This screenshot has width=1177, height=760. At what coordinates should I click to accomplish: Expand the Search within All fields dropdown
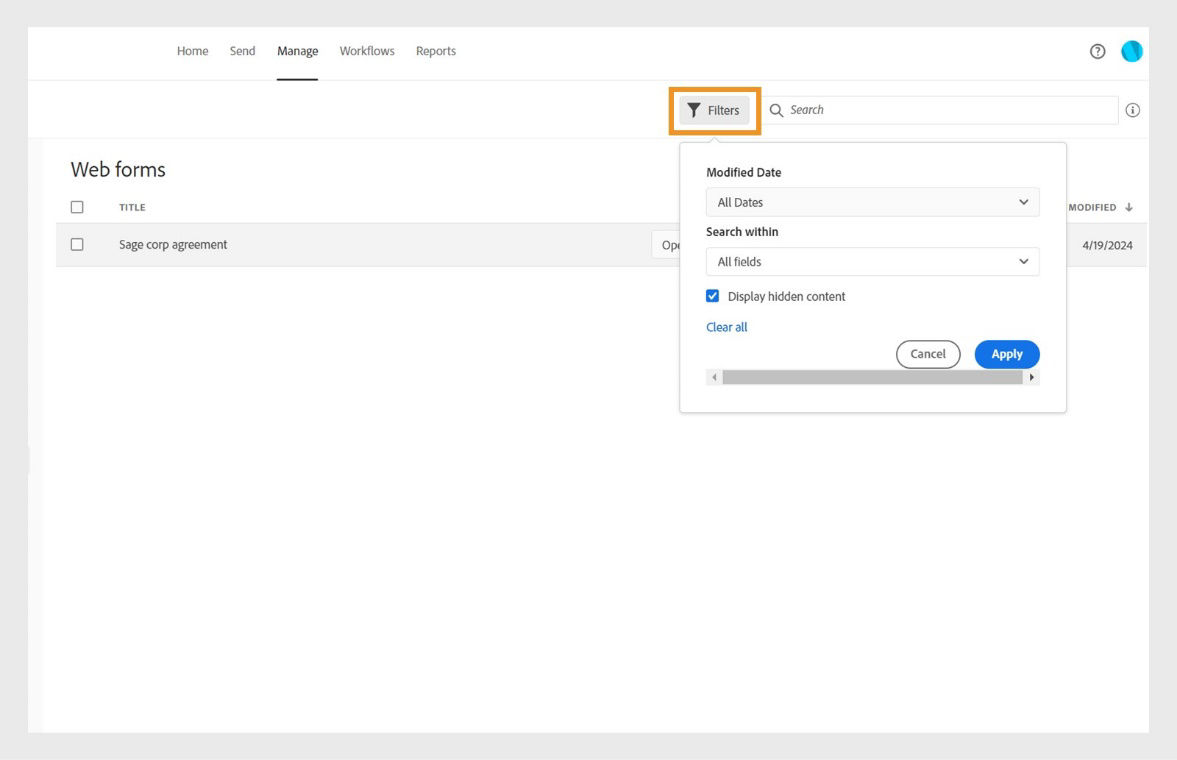(x=872, y=261)
